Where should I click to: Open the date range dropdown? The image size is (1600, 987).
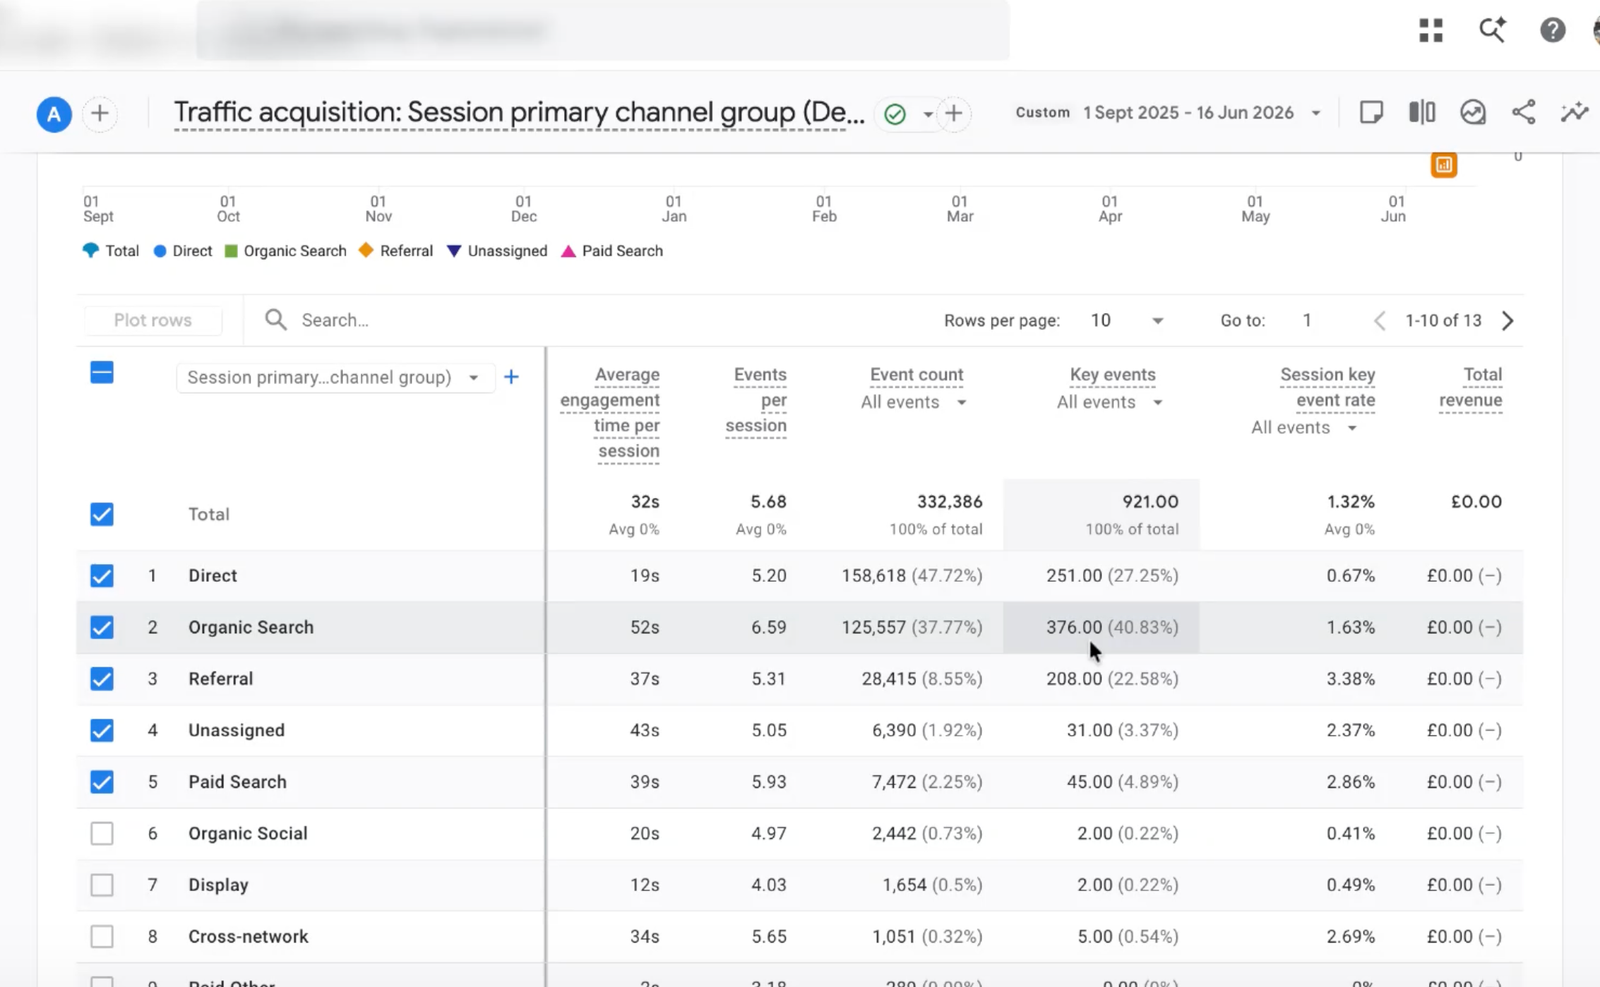[1316, 113]
